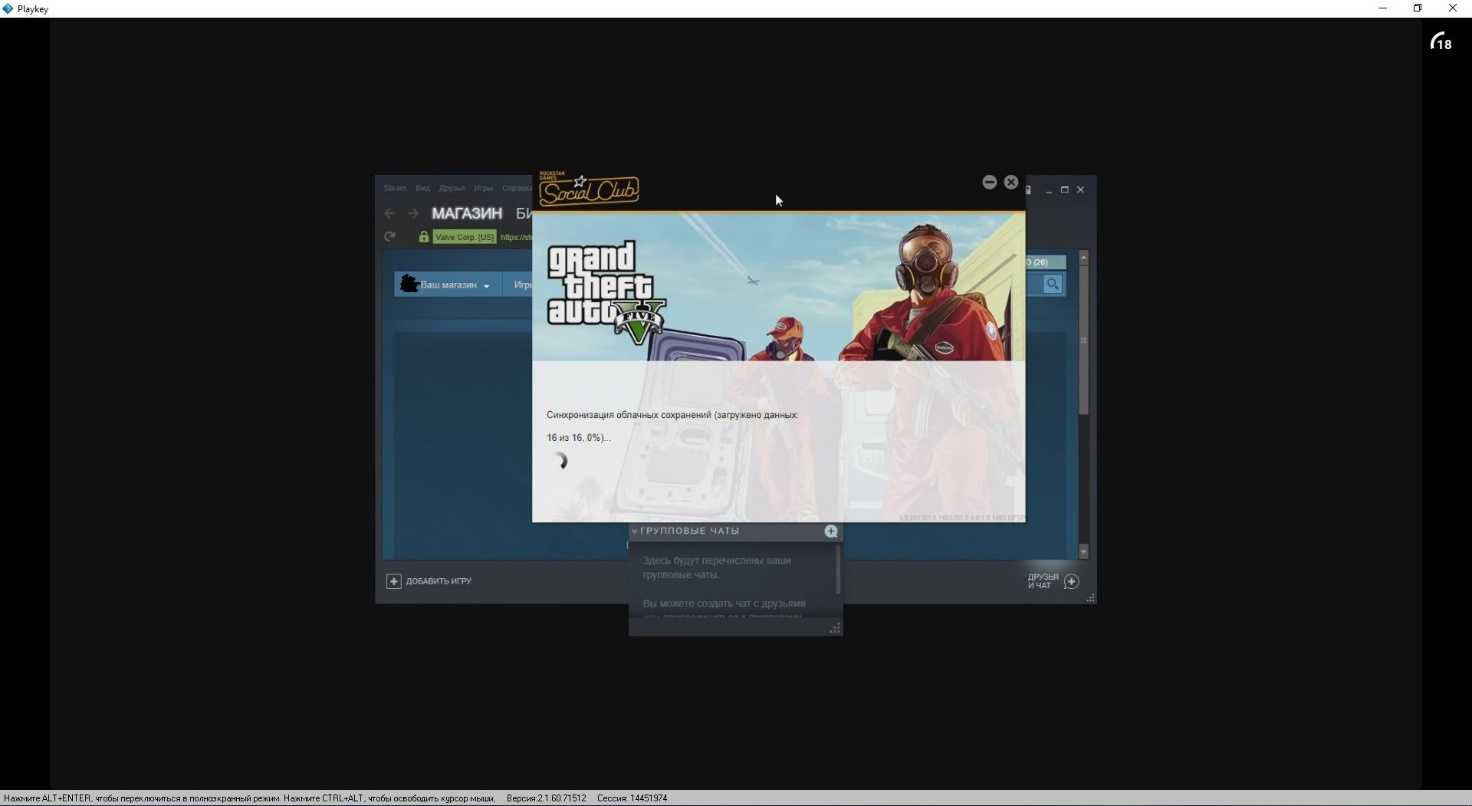Collapse the Групповые чаты section
Viewport: 1472px width, 806px height.
pos(635,531)
